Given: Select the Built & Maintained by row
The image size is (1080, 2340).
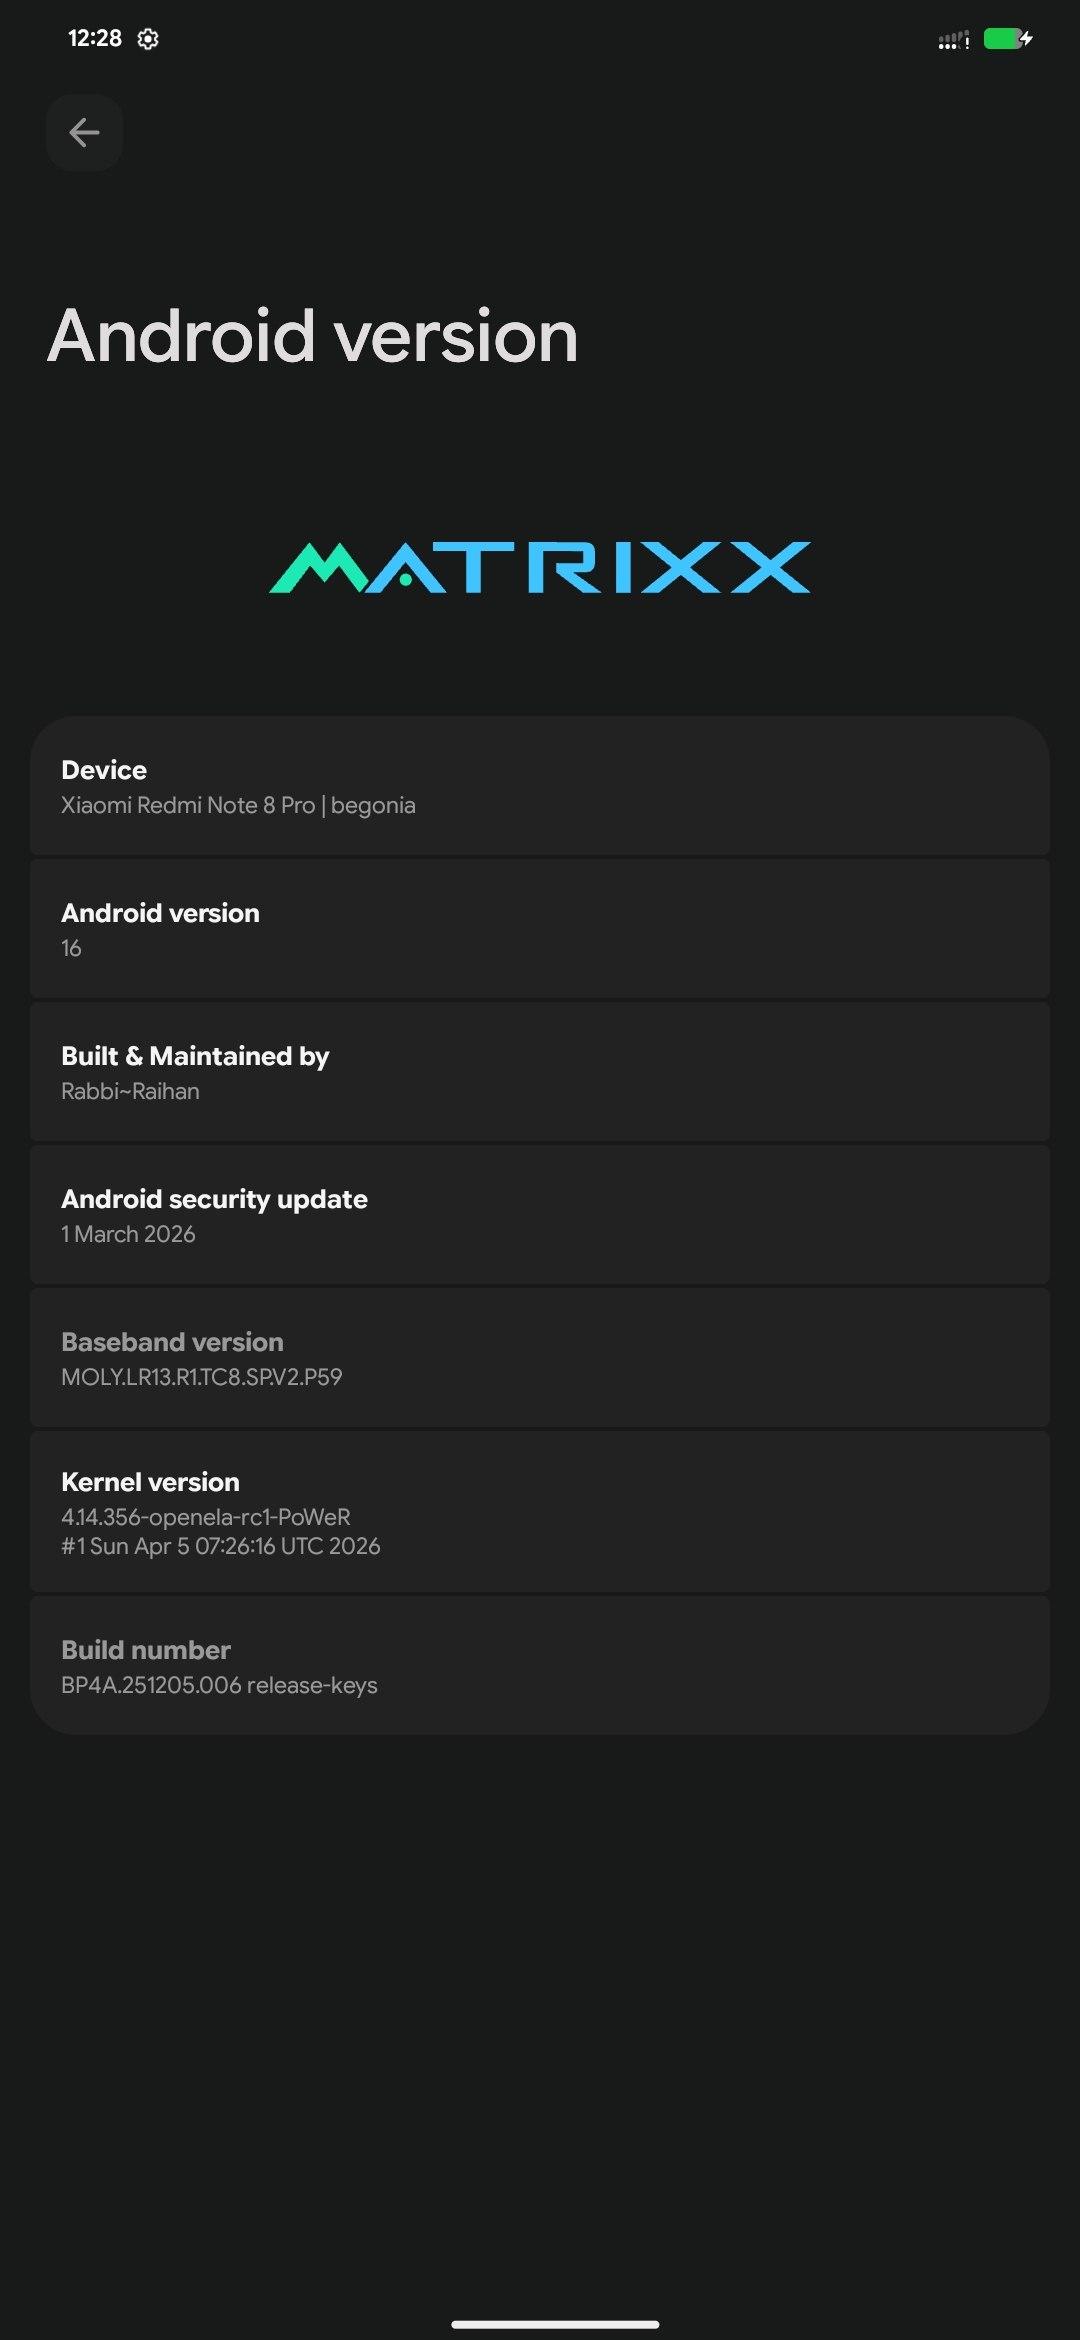Looking at the screenshot, I should (x=540, y=1072).
